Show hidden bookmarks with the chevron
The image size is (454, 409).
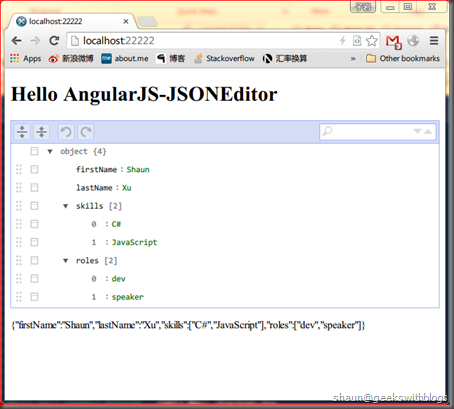coord(353,59)
